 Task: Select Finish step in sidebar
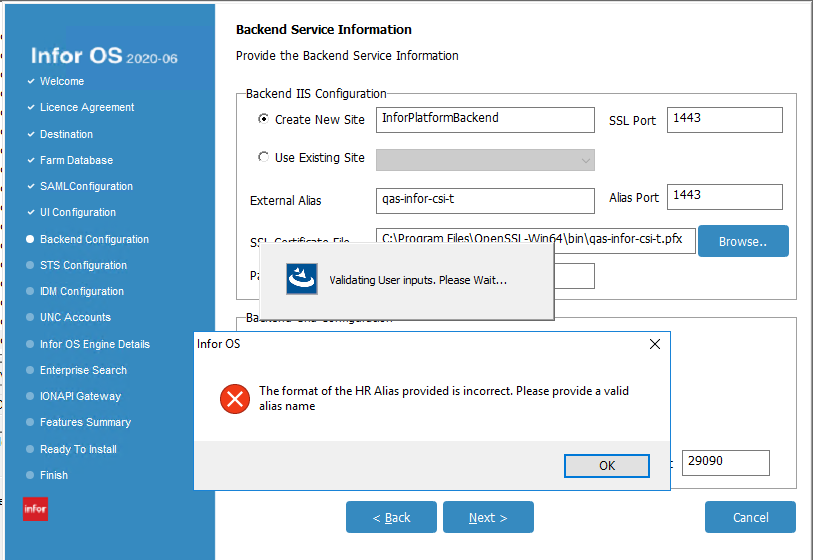(x=54, y=475)
